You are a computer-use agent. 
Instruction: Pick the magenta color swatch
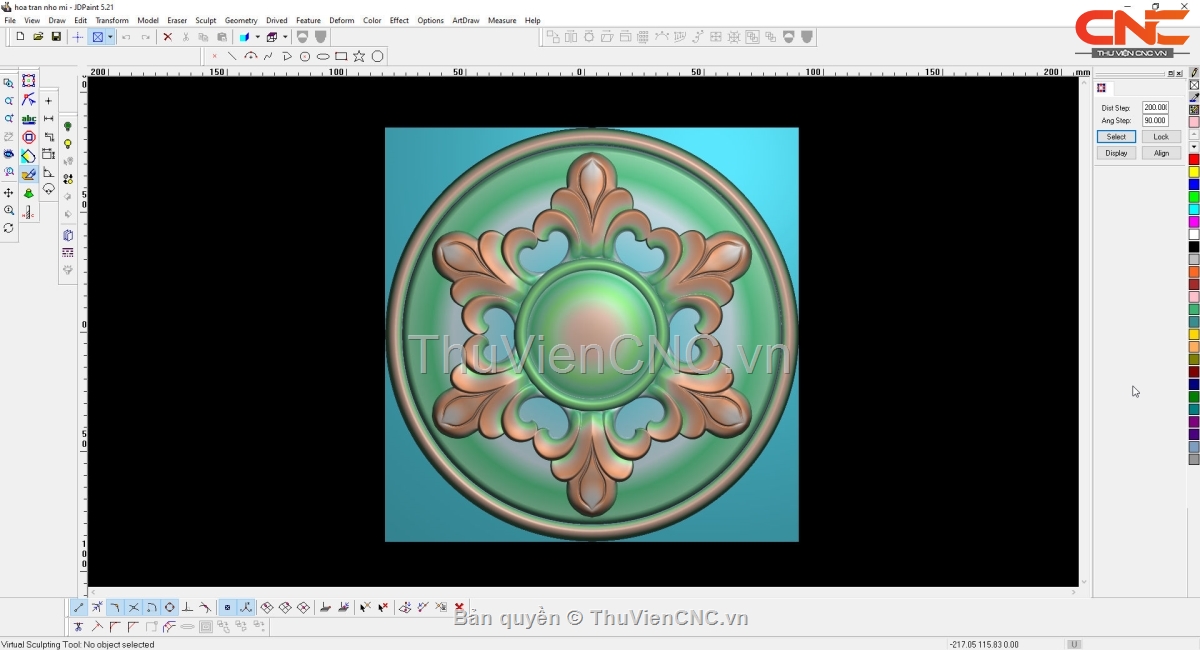[1194, 222]
